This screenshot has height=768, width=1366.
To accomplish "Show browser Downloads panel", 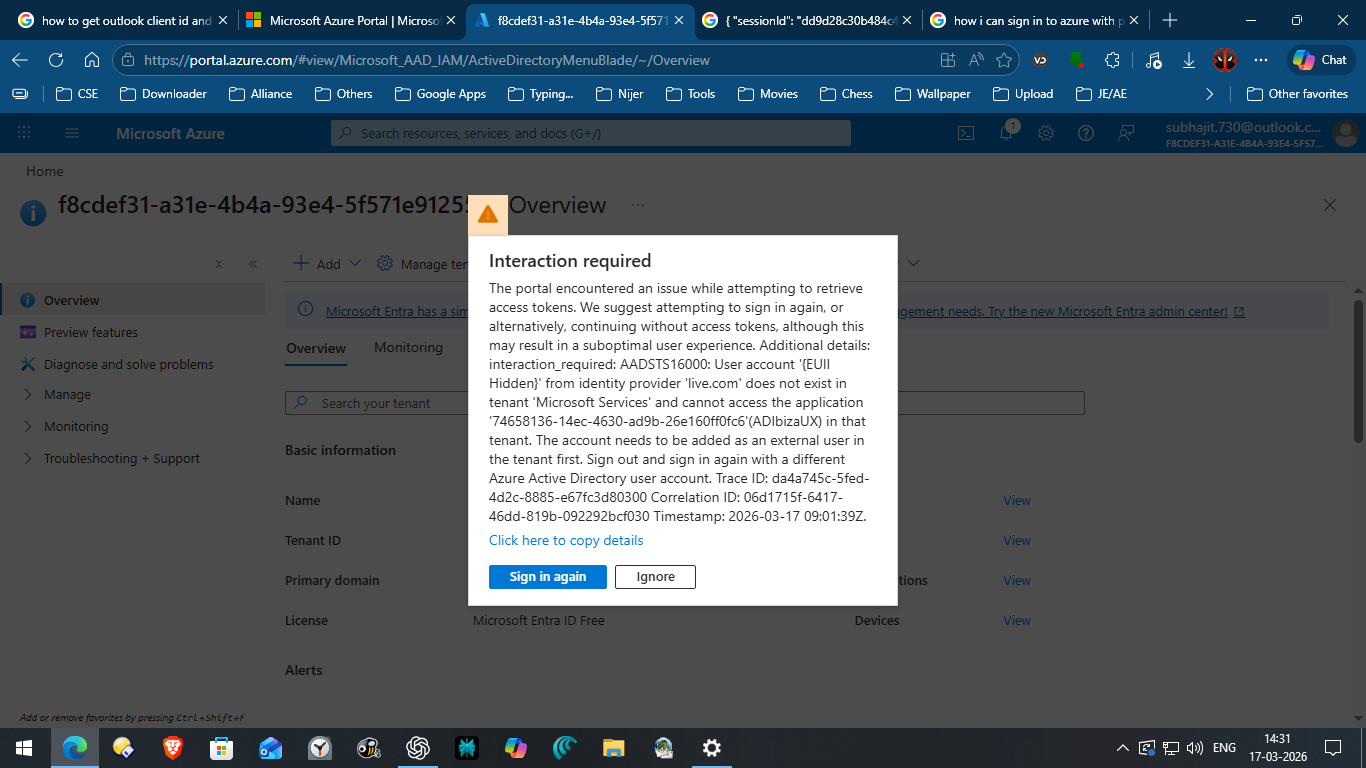I will tap(1189, 60).
